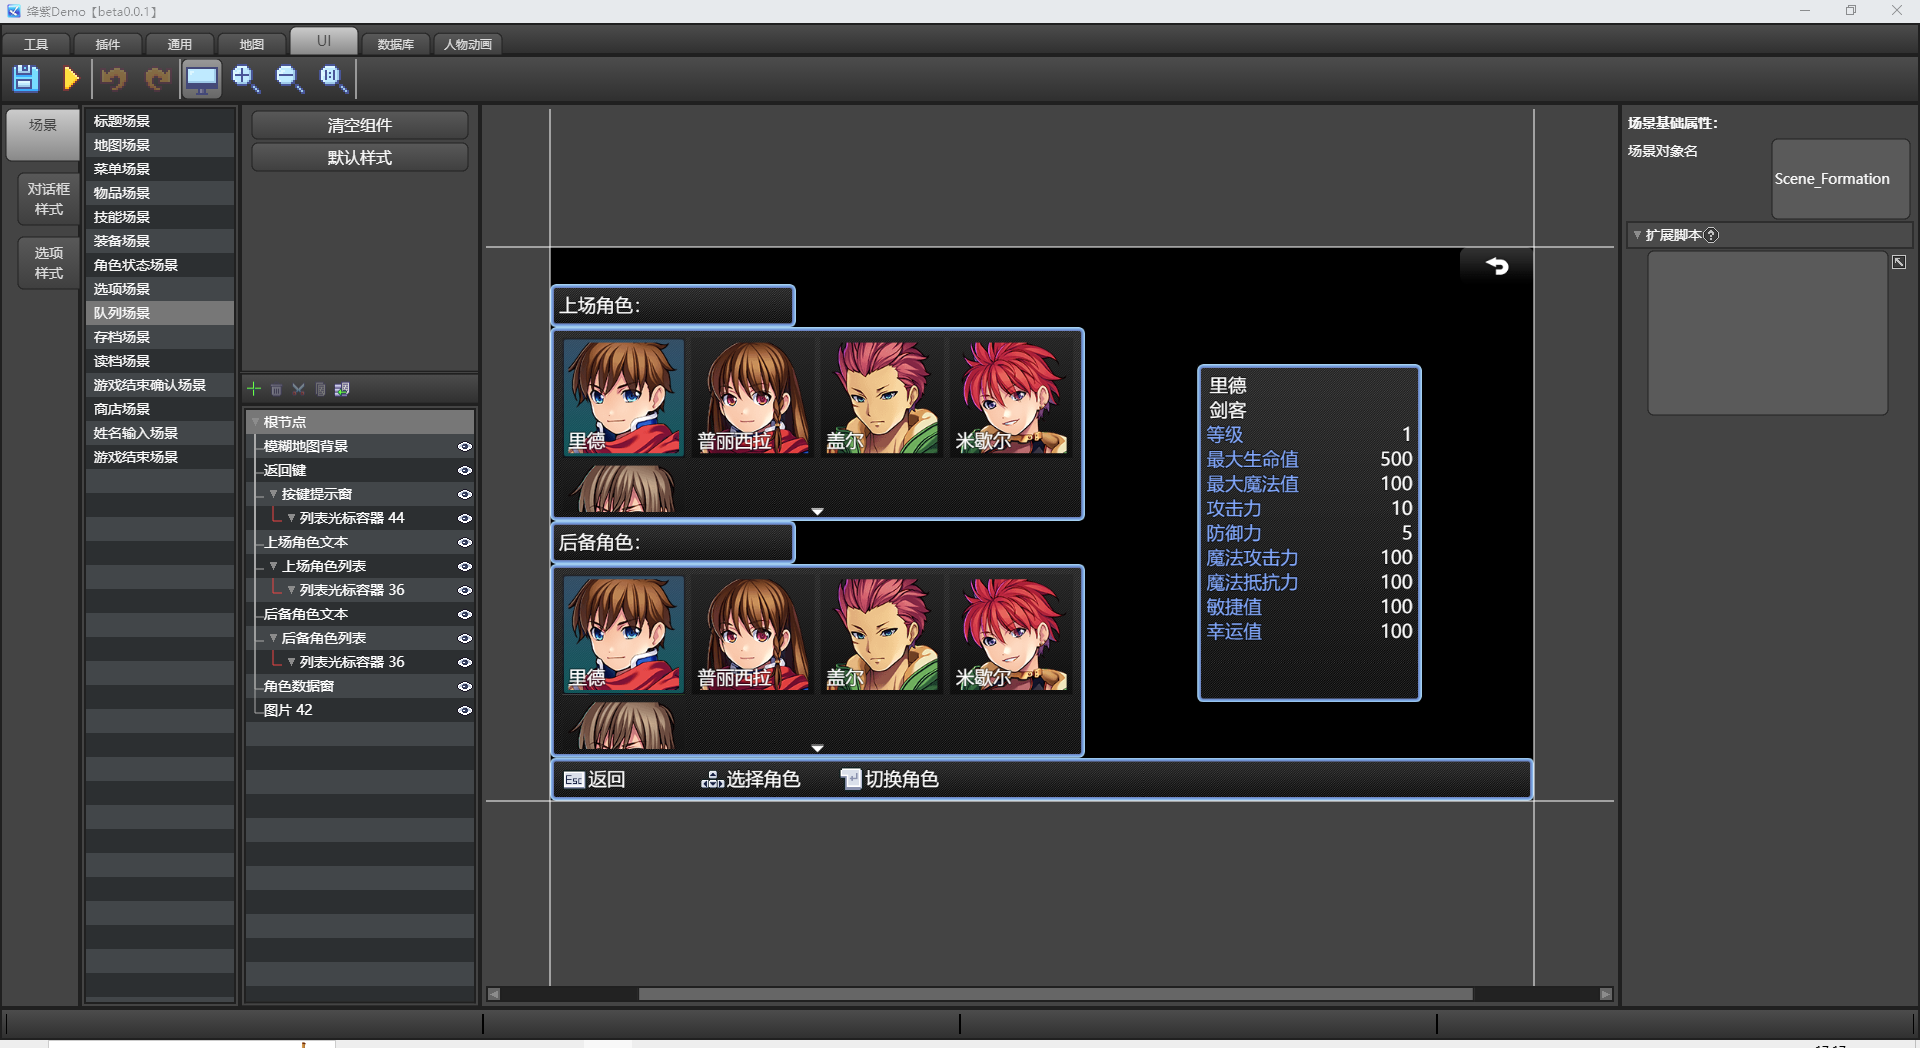The image size is (1920, 1048).
Task: Switch to the 人物动画 tab
Action: coord(468,44)
